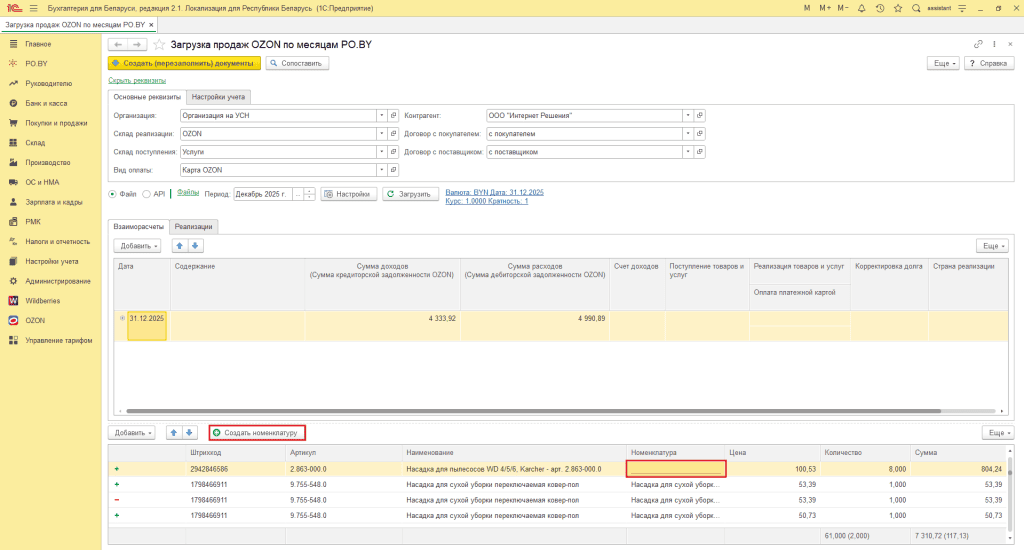This screenshot has width=1024, height=550.
Task: Move row down in lower products table
Action: (x=189, y=432)
